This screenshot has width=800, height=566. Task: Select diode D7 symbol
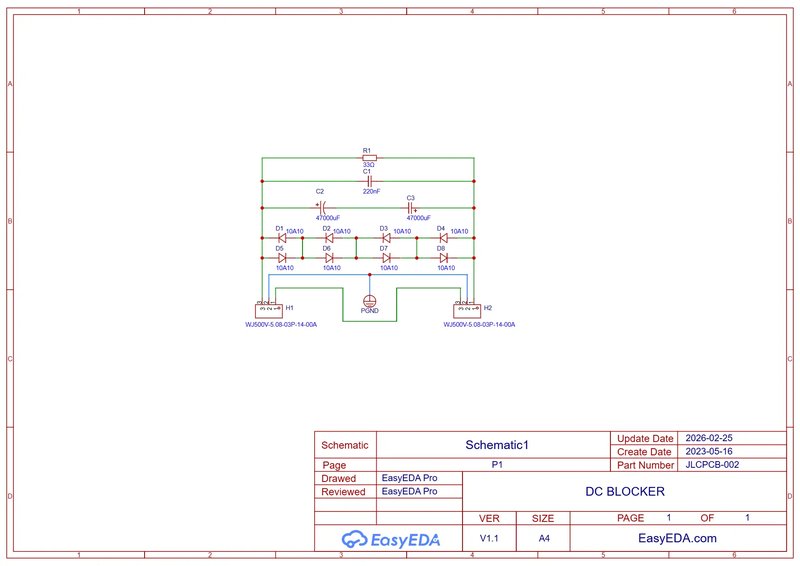tap(386, 258)
